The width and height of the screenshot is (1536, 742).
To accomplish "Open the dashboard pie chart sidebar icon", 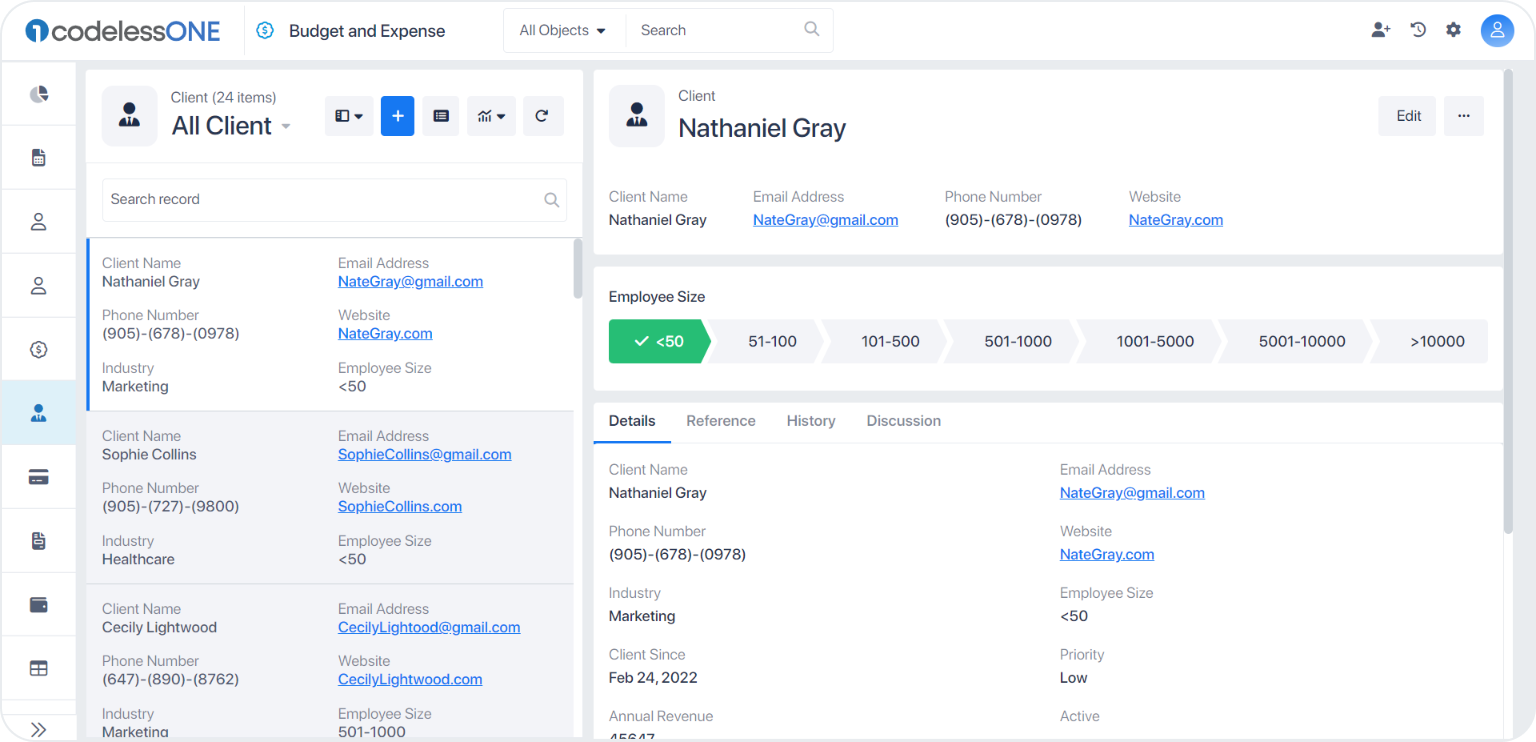I will [x=39, y=94].
